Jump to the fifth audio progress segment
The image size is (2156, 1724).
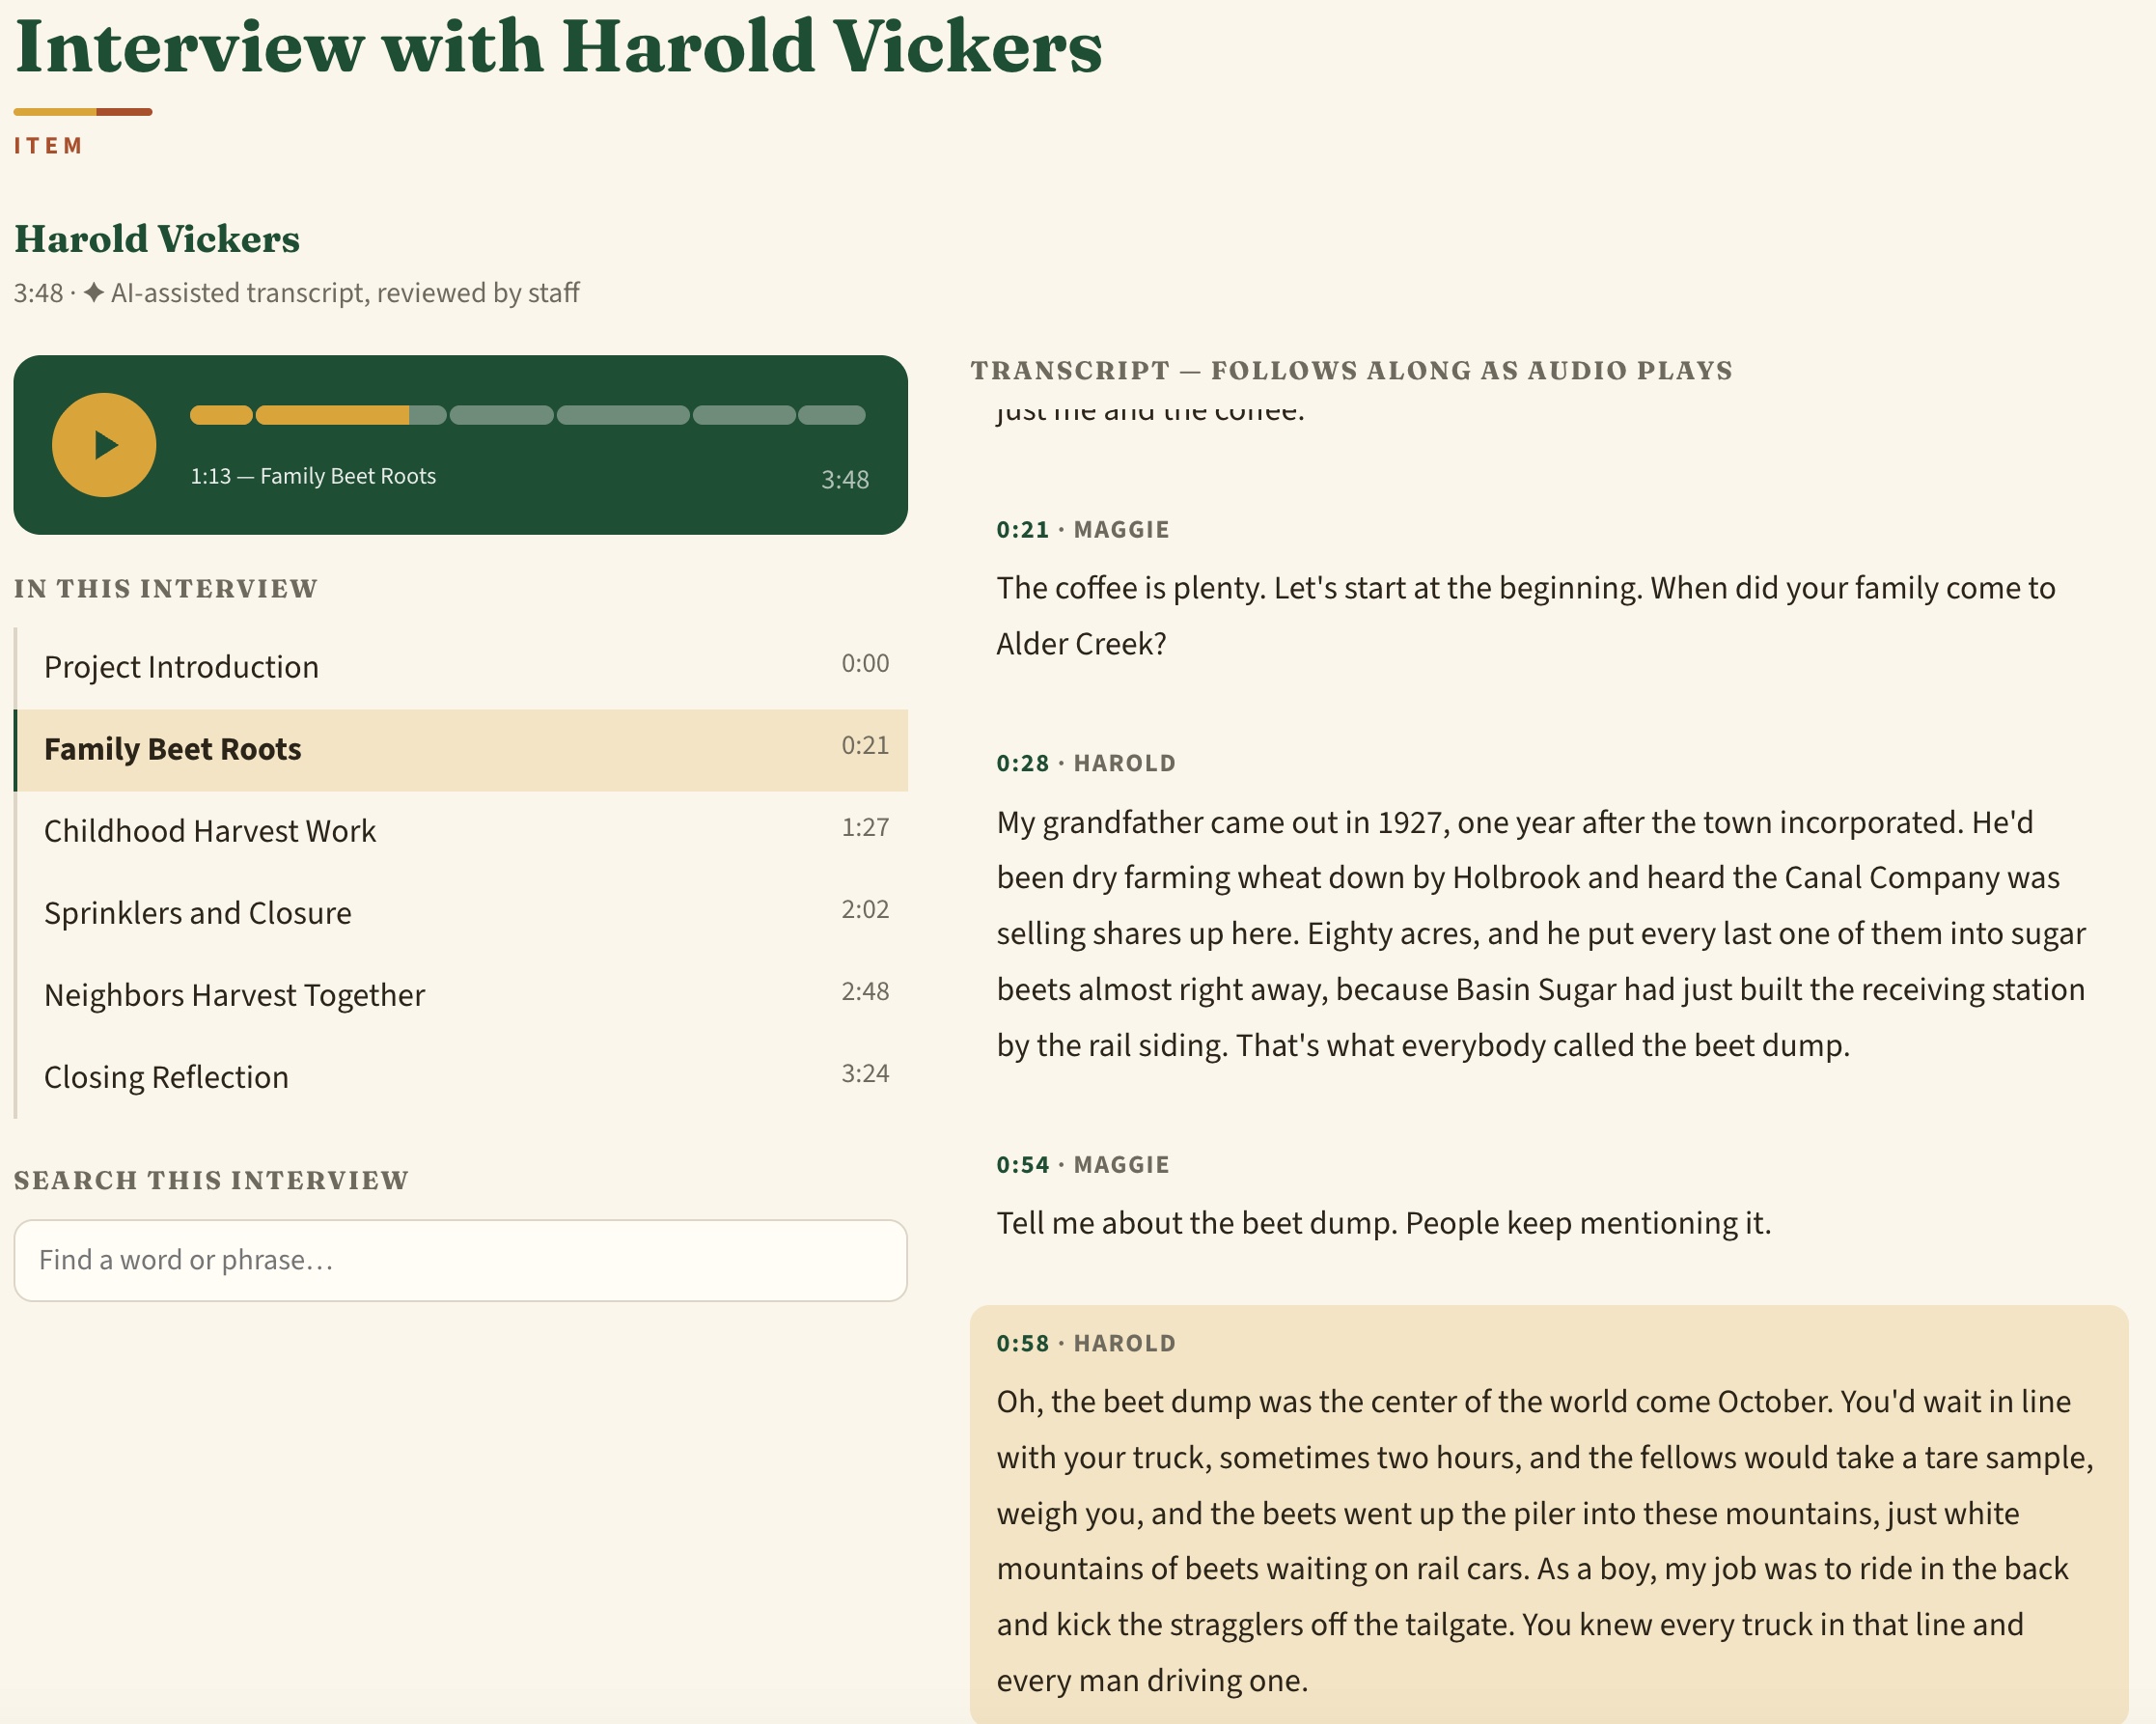[744, 415]
